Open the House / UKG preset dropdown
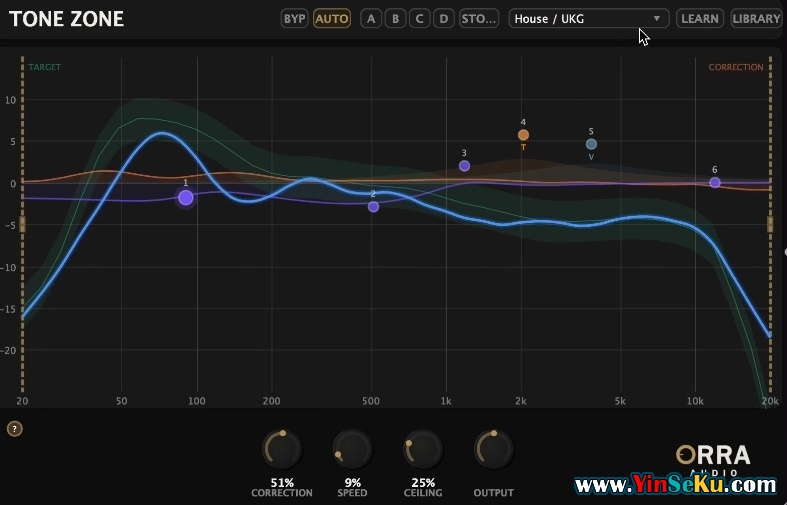The image size is (787, 505). click(x=580, y=19)
